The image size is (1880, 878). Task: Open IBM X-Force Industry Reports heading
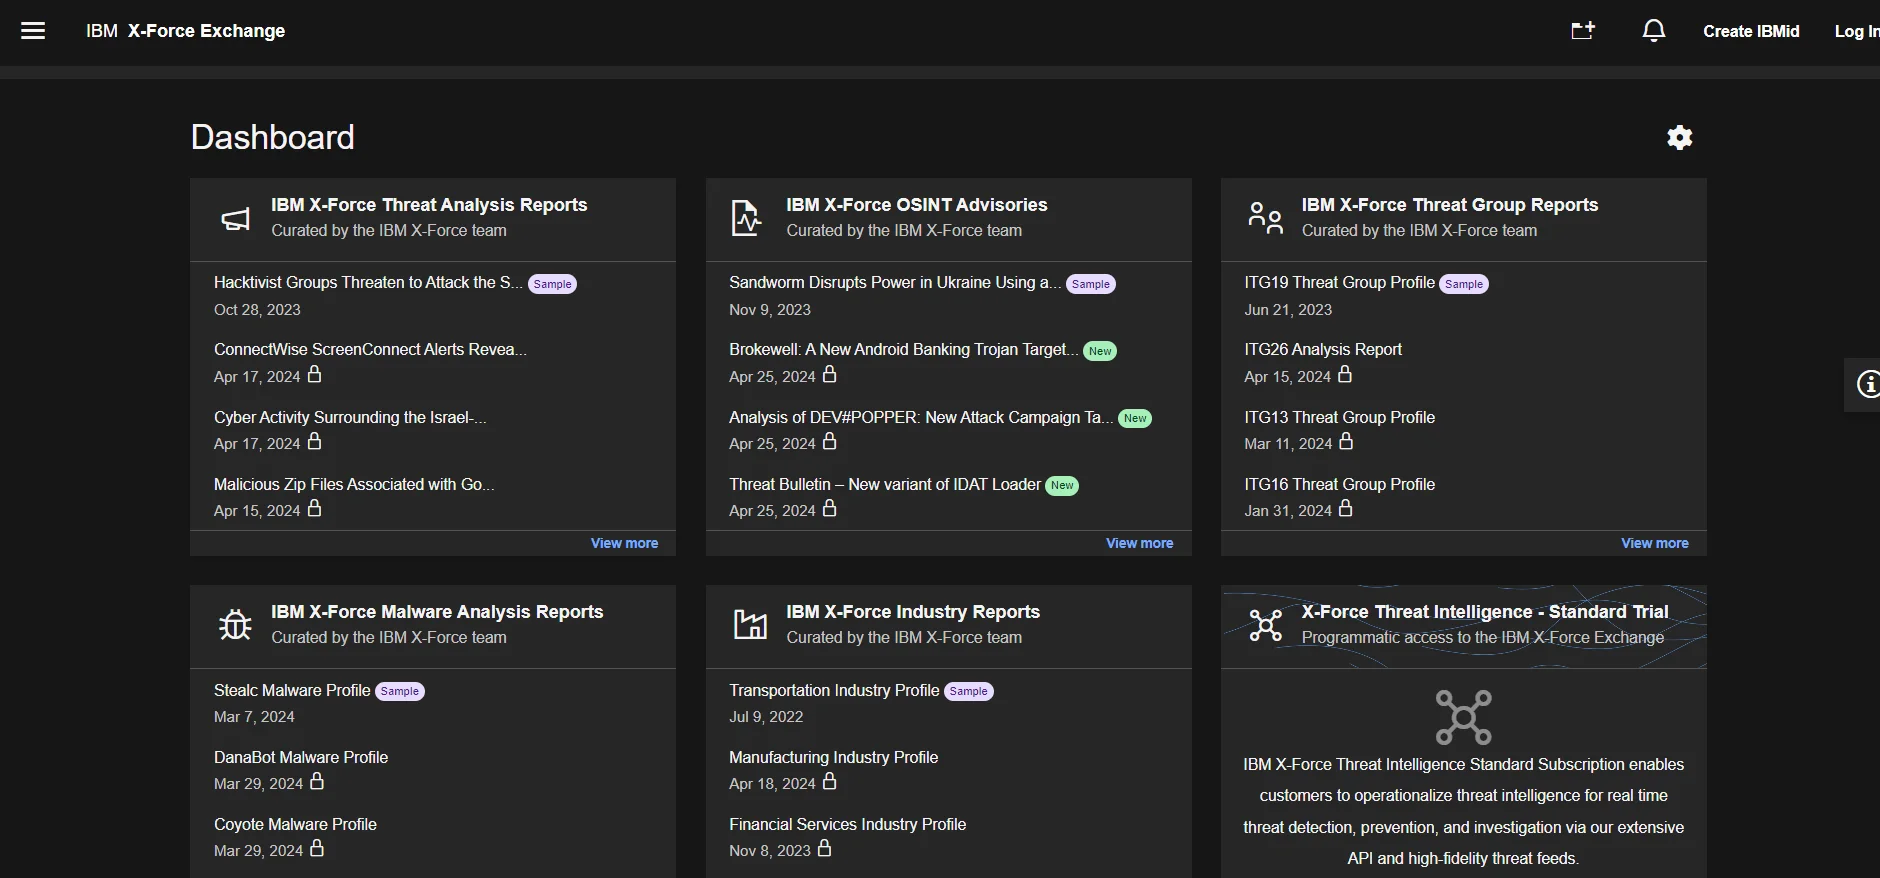click(x=913, y=612)
